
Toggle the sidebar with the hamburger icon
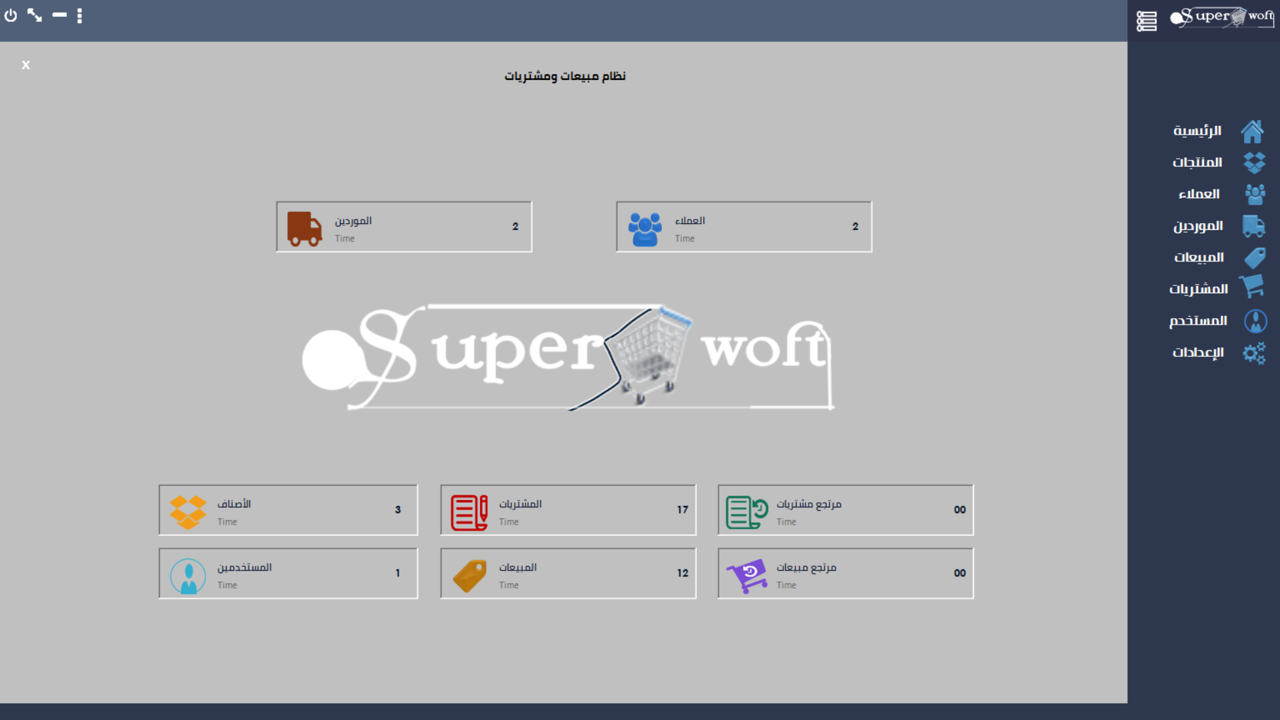tap(1146, 20)
